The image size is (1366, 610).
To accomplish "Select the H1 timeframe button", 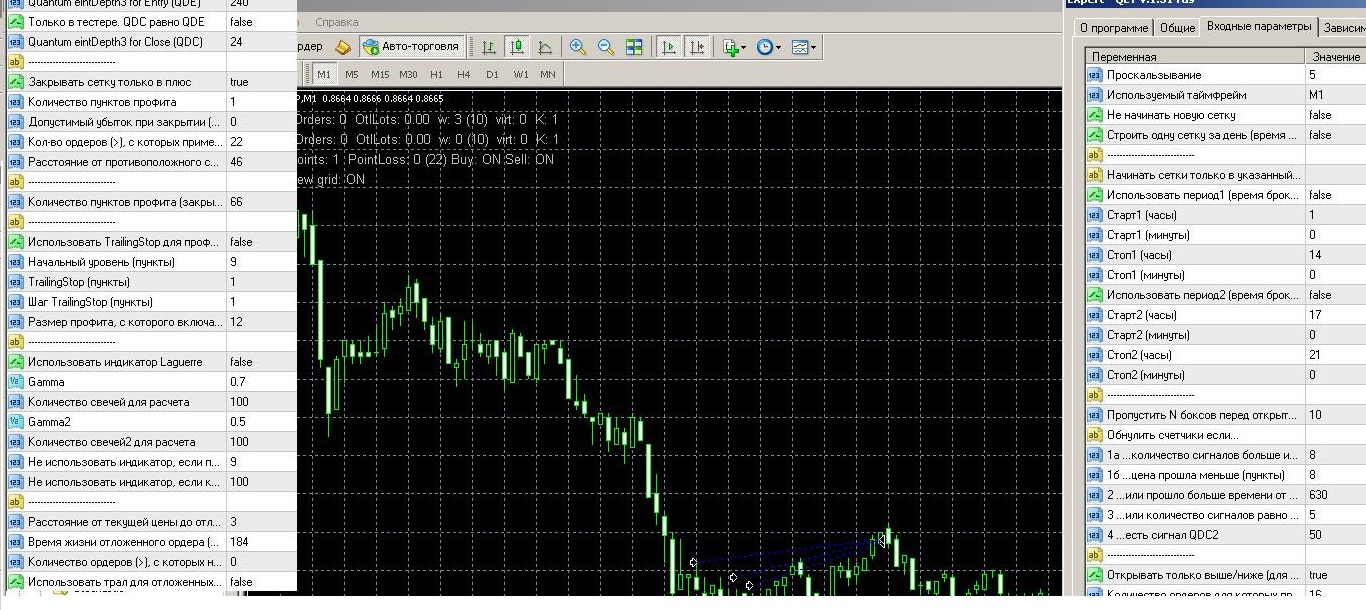I will tap(436, 74).
